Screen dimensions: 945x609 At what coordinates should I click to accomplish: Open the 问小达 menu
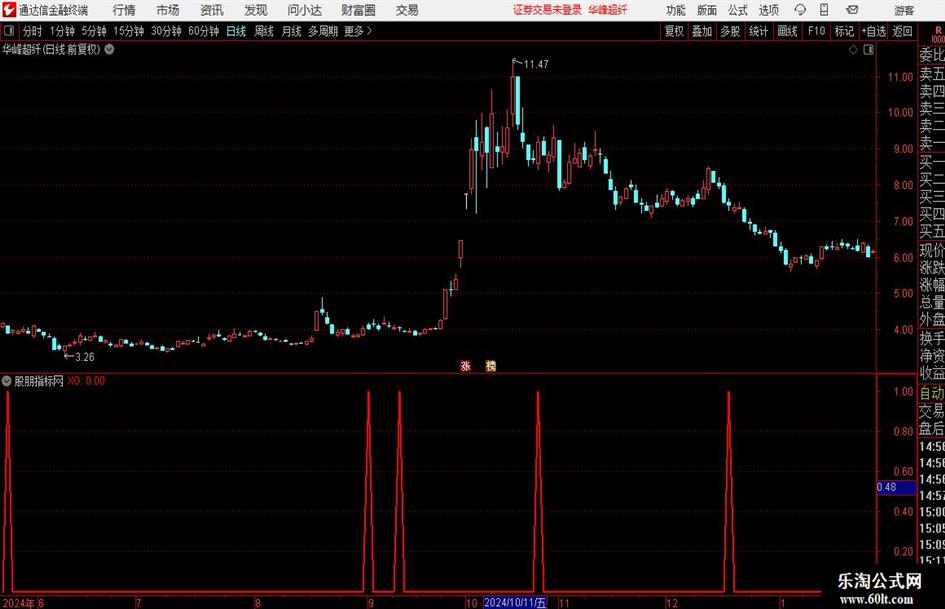pyautogui.click(x=304, y=10)
